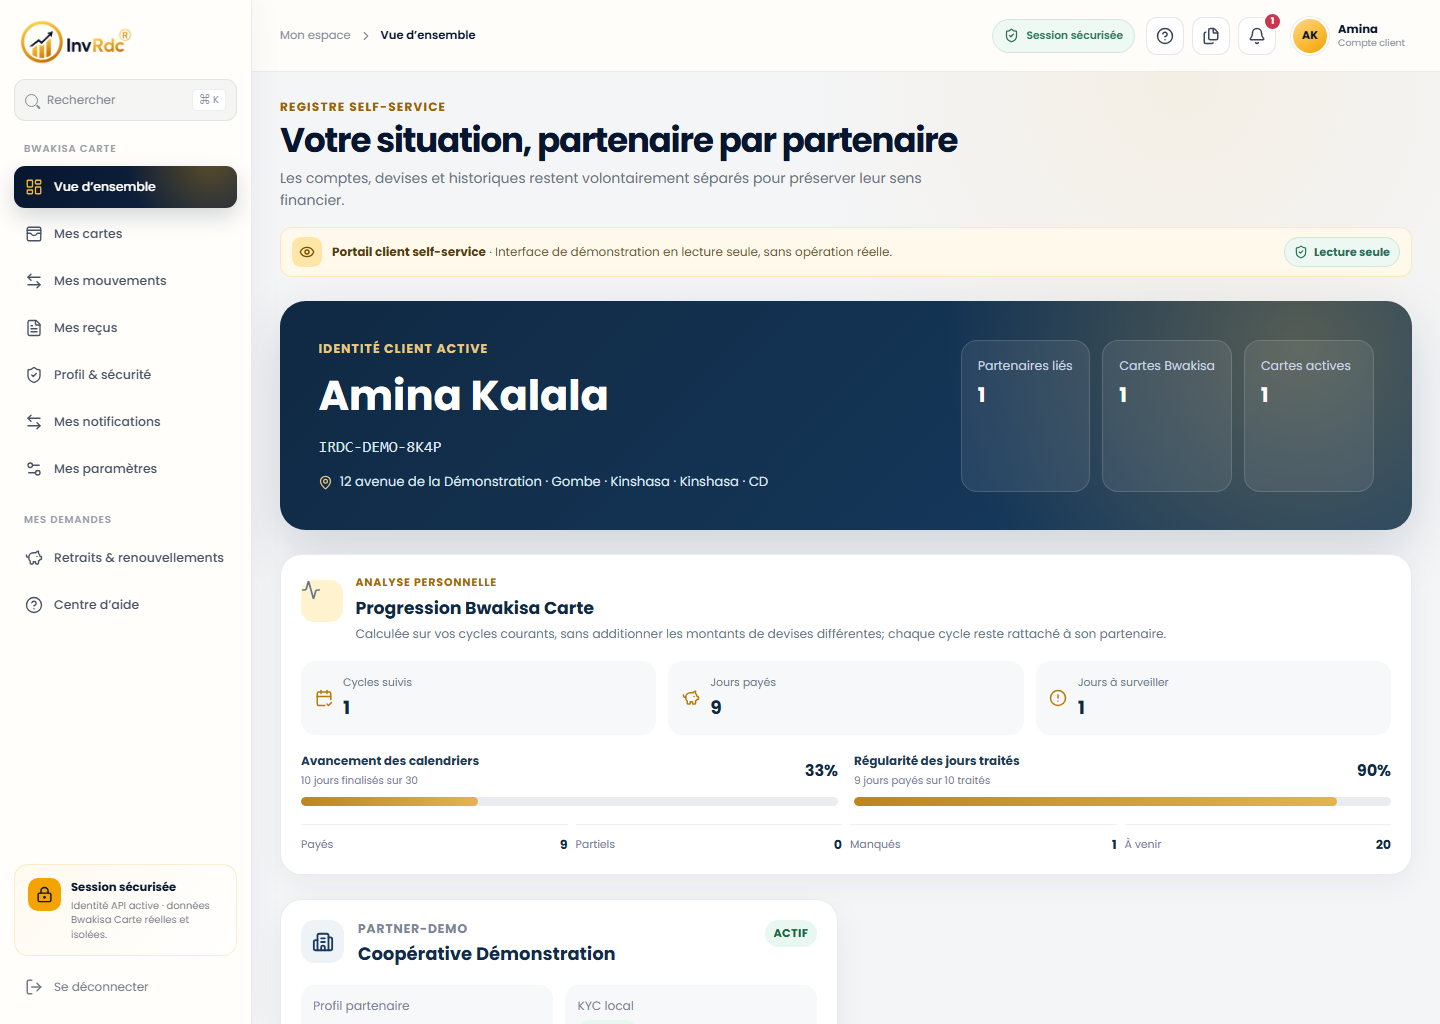The height and width of the screenshot is (1024, 1440).
Task: Click the InvRdc logo
Action: 76,42
